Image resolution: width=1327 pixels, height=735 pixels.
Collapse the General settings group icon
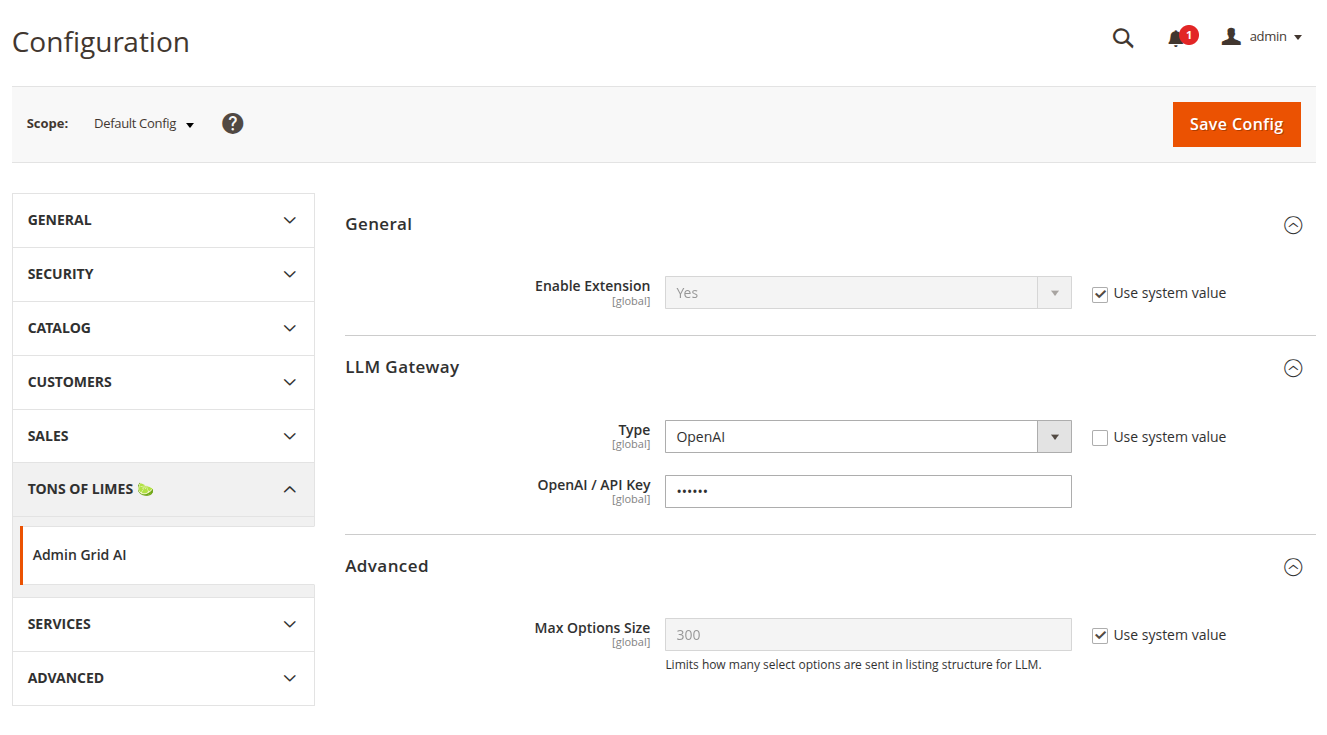coord(1293,225)
